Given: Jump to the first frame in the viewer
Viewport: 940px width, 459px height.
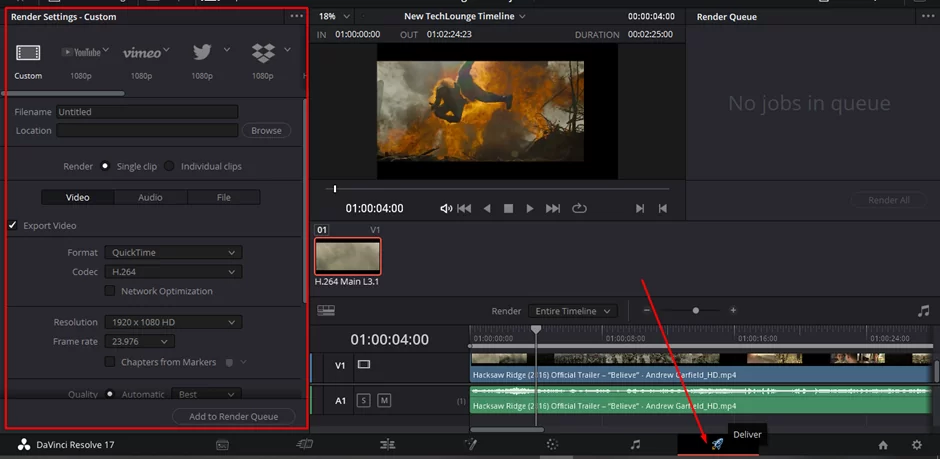Looking at the screenshot, I should (464, 209).
